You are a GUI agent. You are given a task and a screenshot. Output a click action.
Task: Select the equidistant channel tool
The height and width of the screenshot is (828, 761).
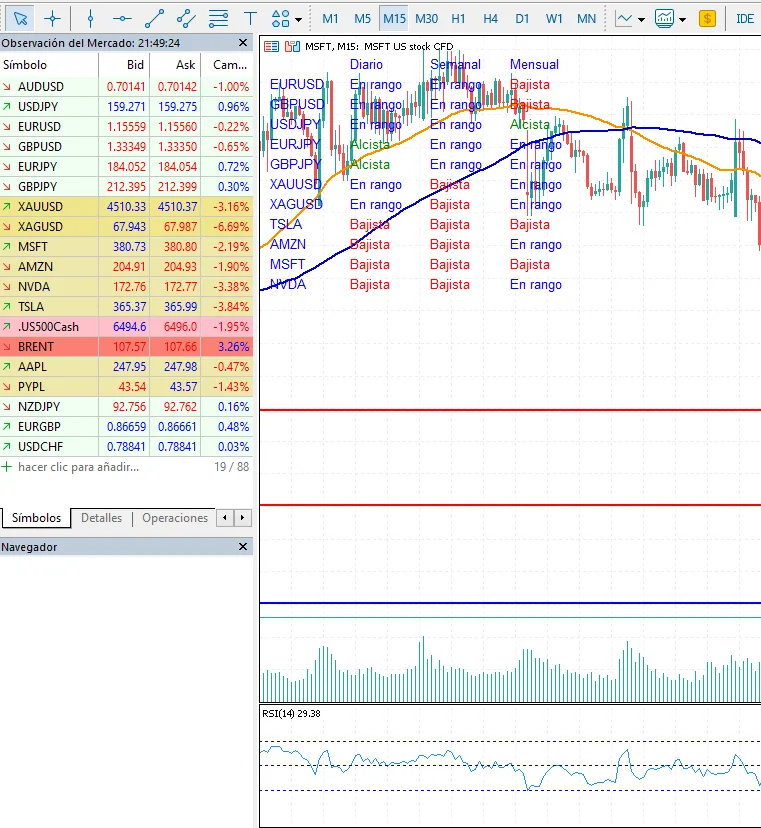click(186, 19)
